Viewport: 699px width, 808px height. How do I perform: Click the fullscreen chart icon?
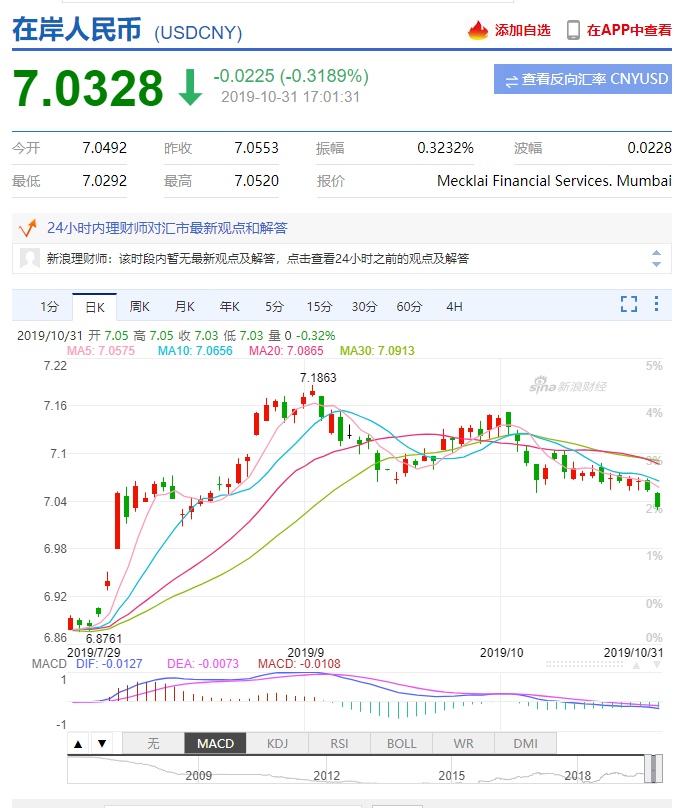tap(629, 305)
